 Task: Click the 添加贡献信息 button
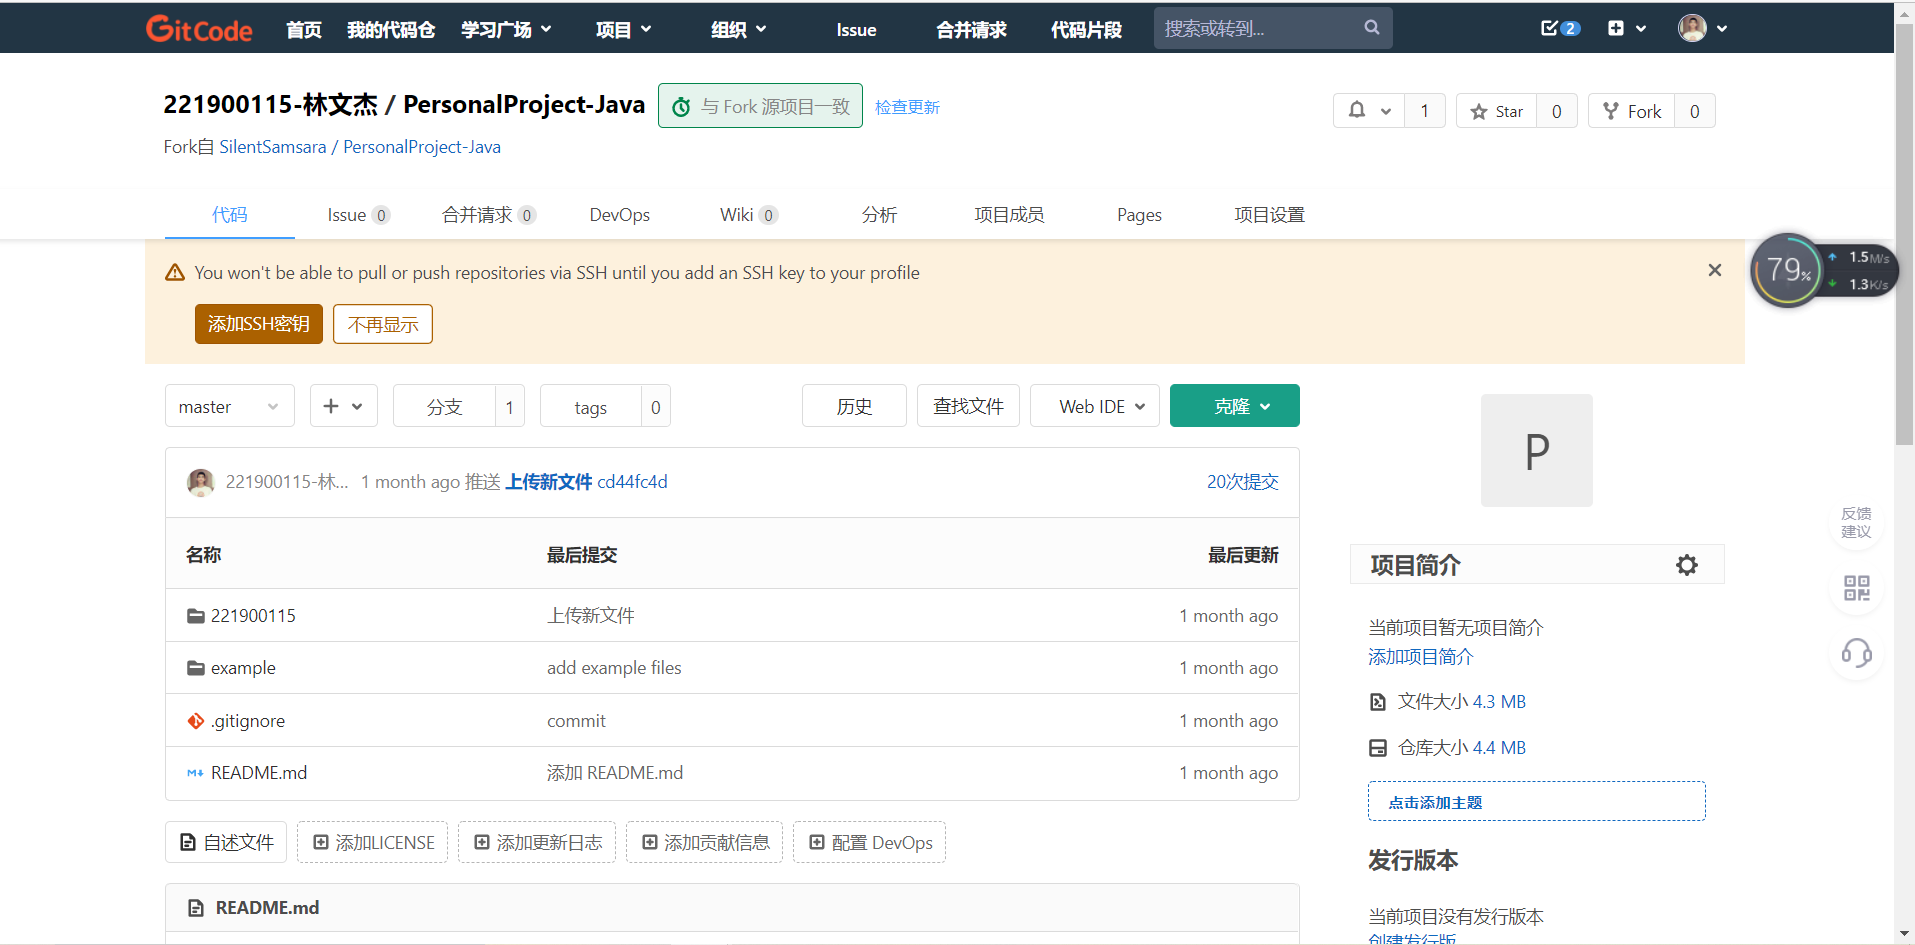[705, 842]
